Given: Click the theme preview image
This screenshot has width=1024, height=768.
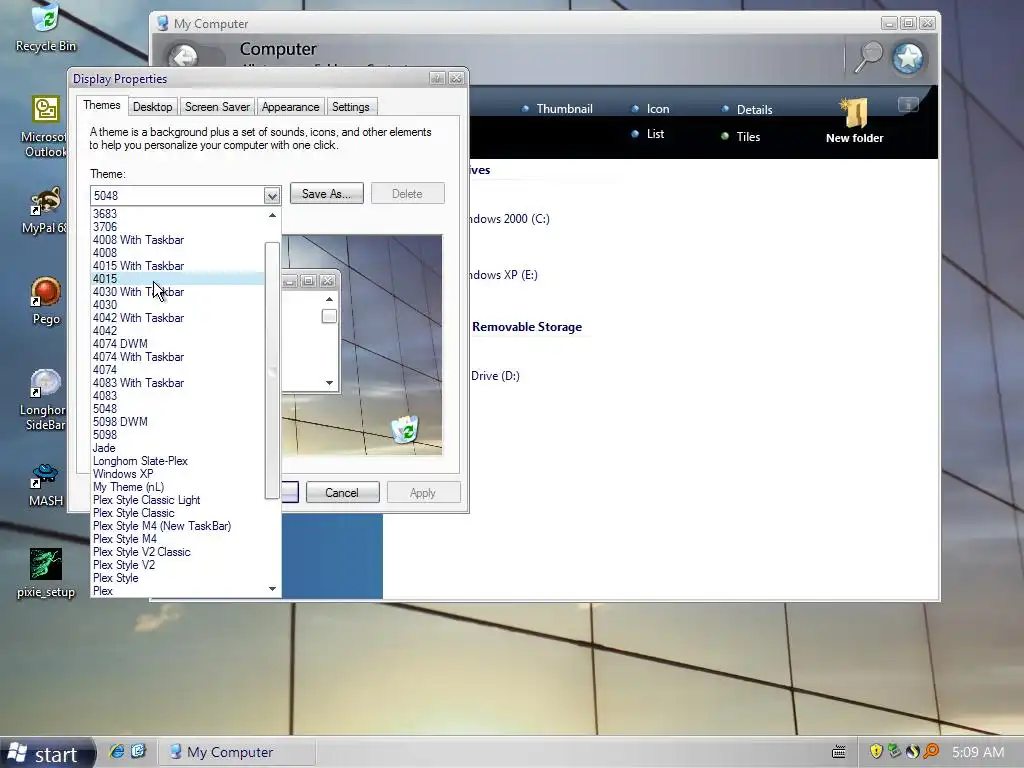Looking at the screenshot, I should (x=362, y=345).
